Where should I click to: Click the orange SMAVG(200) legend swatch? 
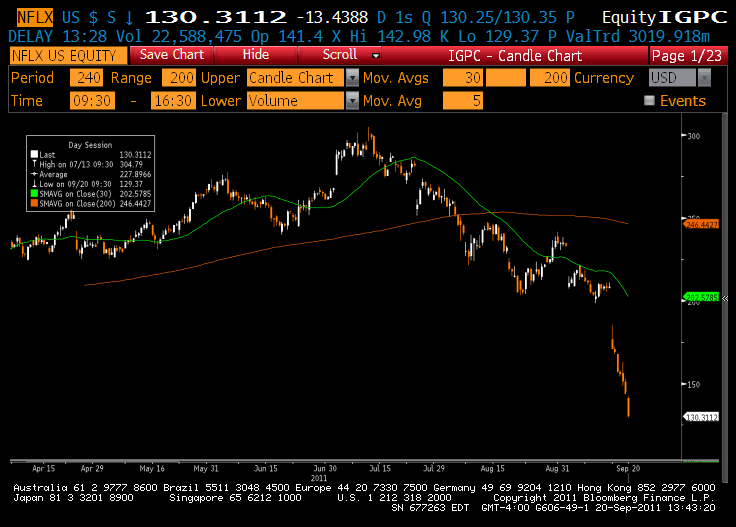click(x=34, y=204)
